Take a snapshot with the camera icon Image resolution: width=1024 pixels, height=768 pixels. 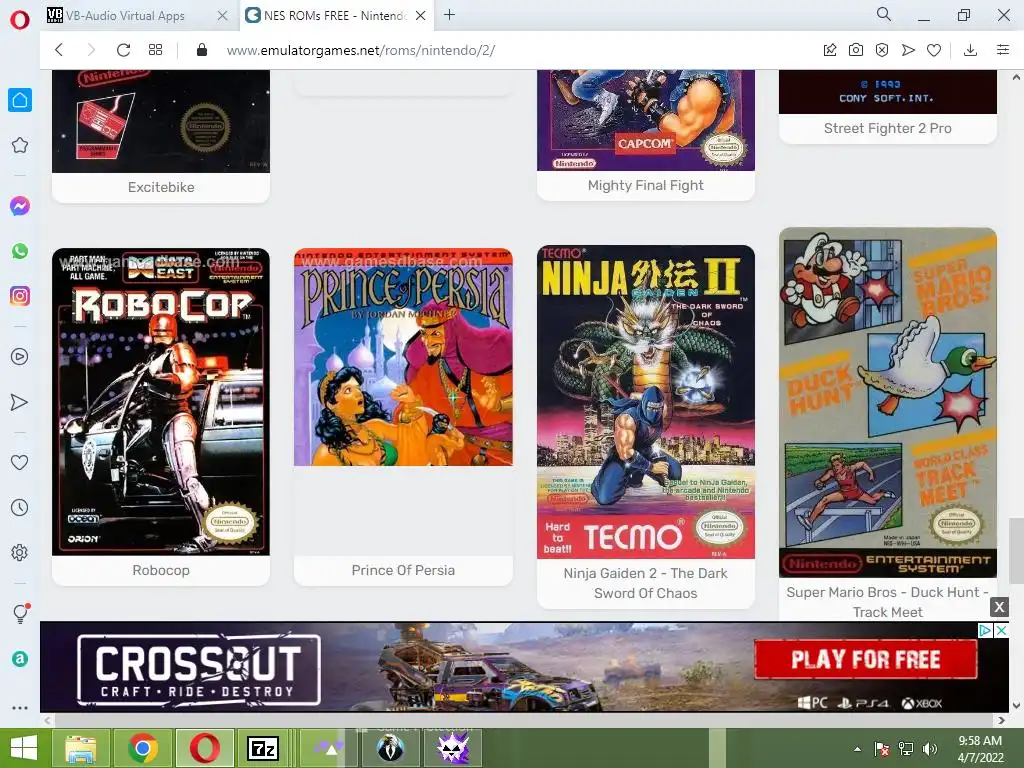pos(856,50)
